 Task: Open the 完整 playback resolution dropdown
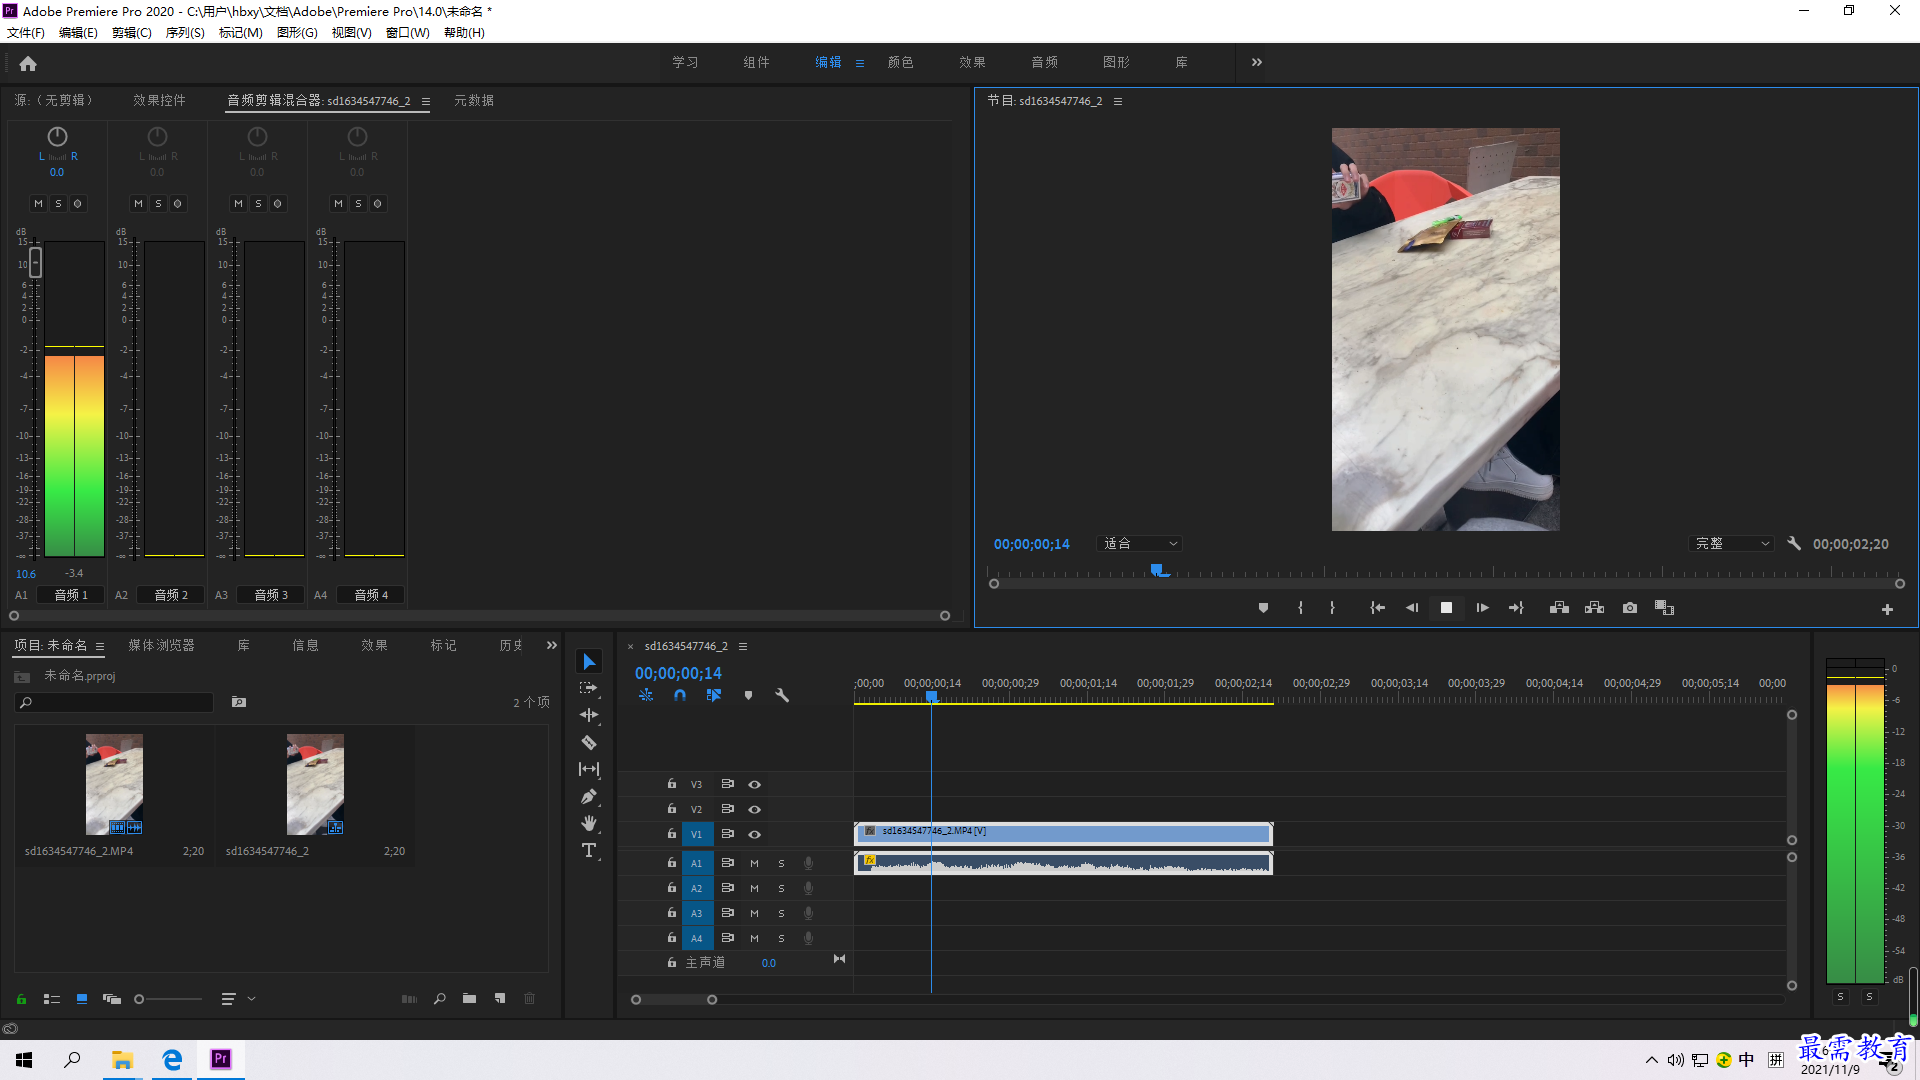coord(1732,544)
